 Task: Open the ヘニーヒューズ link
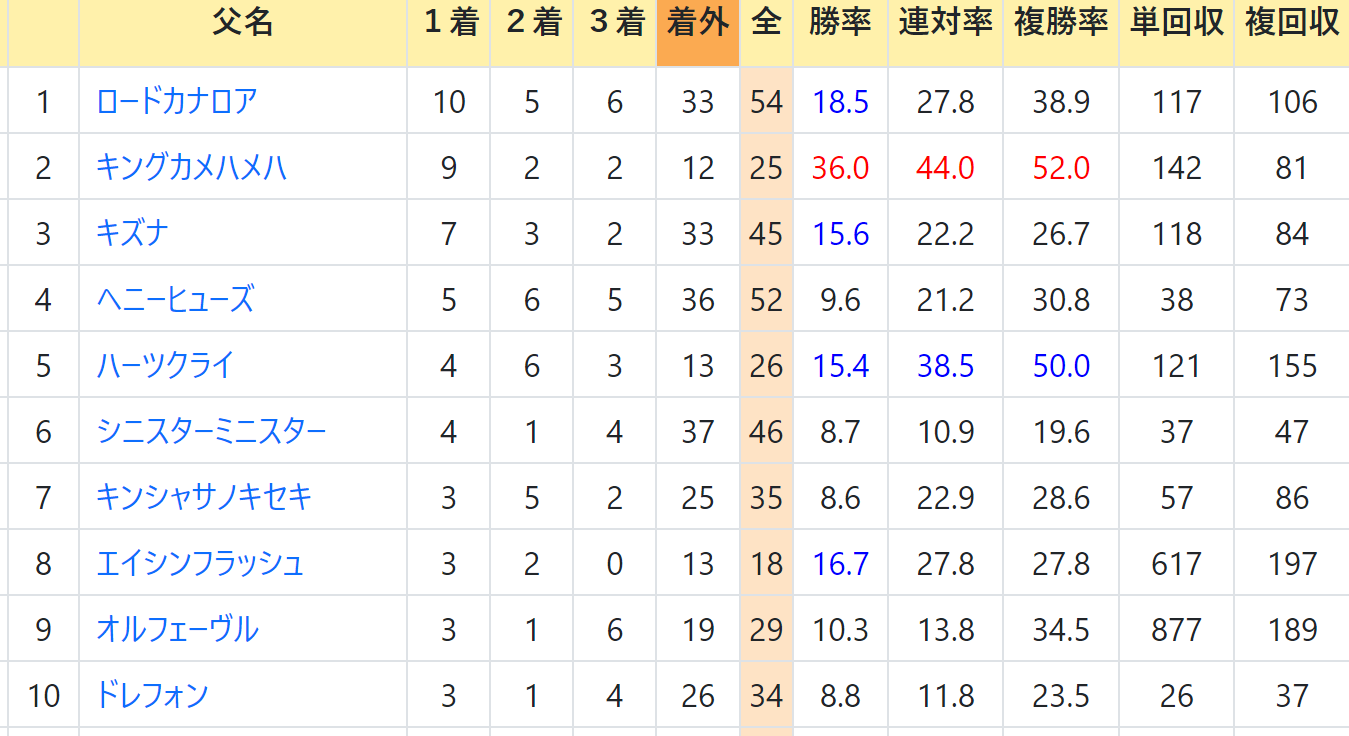pos(176,299)
